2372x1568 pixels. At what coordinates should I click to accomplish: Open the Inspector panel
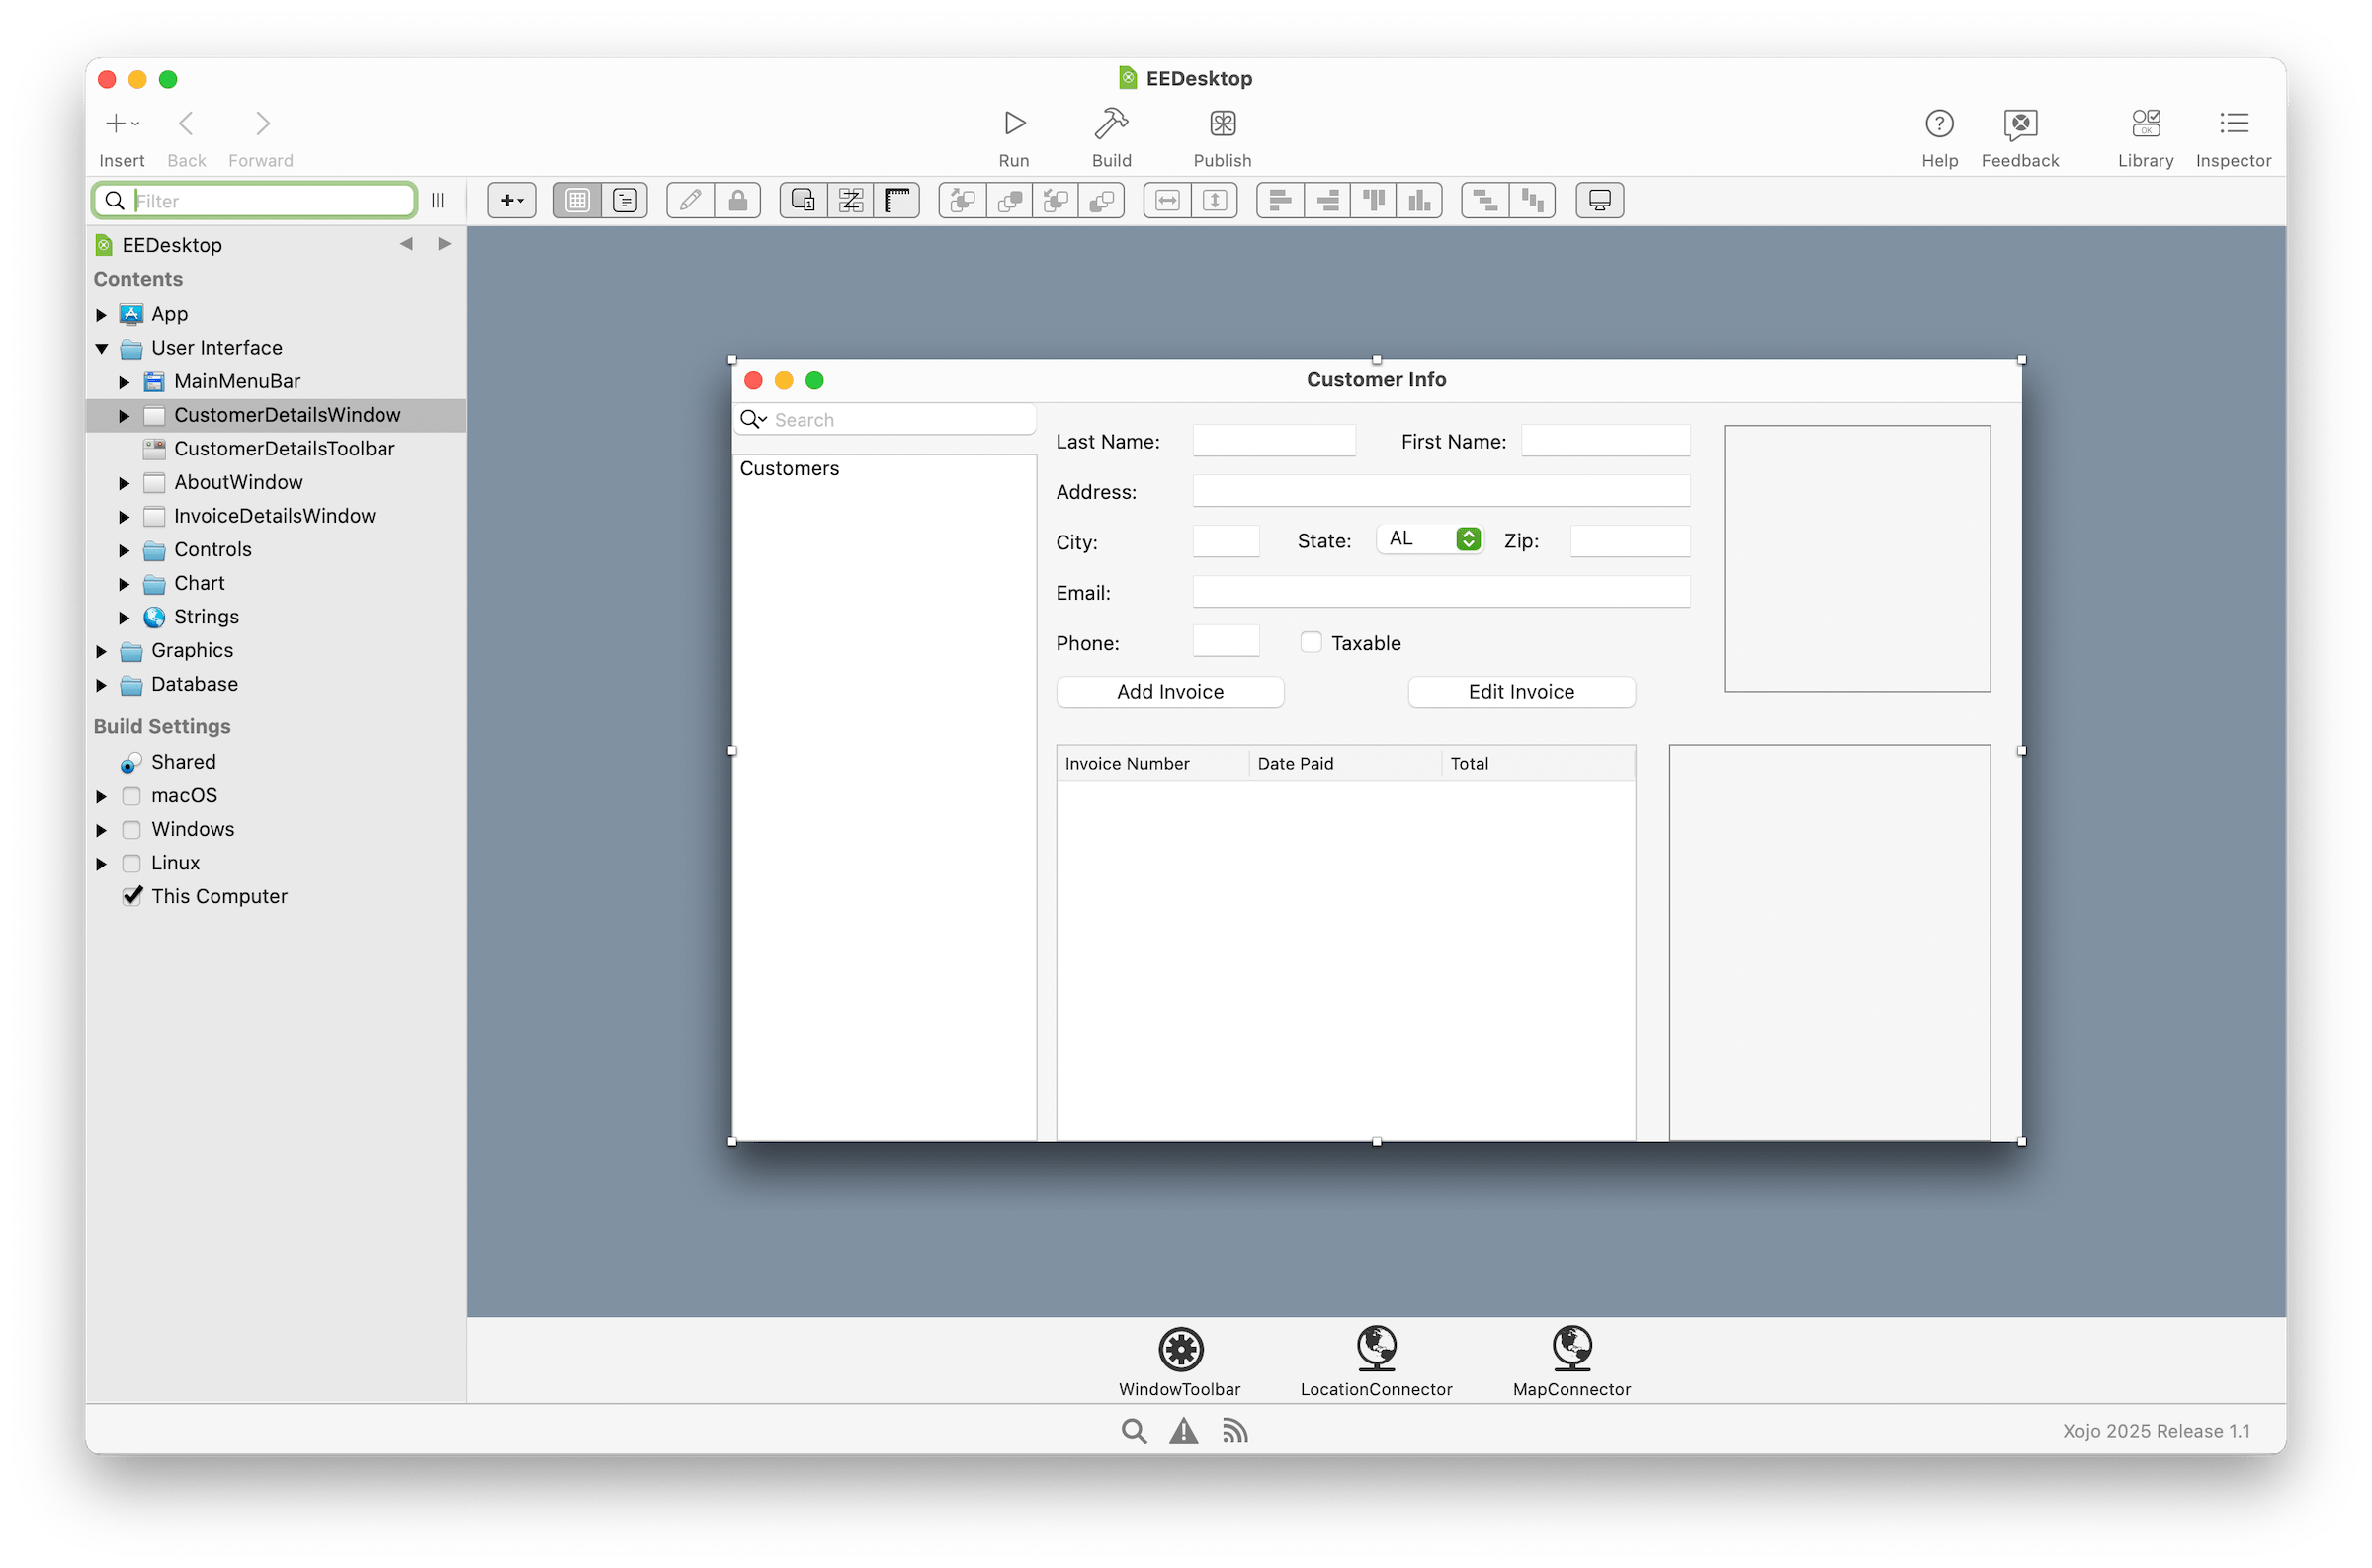[x=2232, y=135]
